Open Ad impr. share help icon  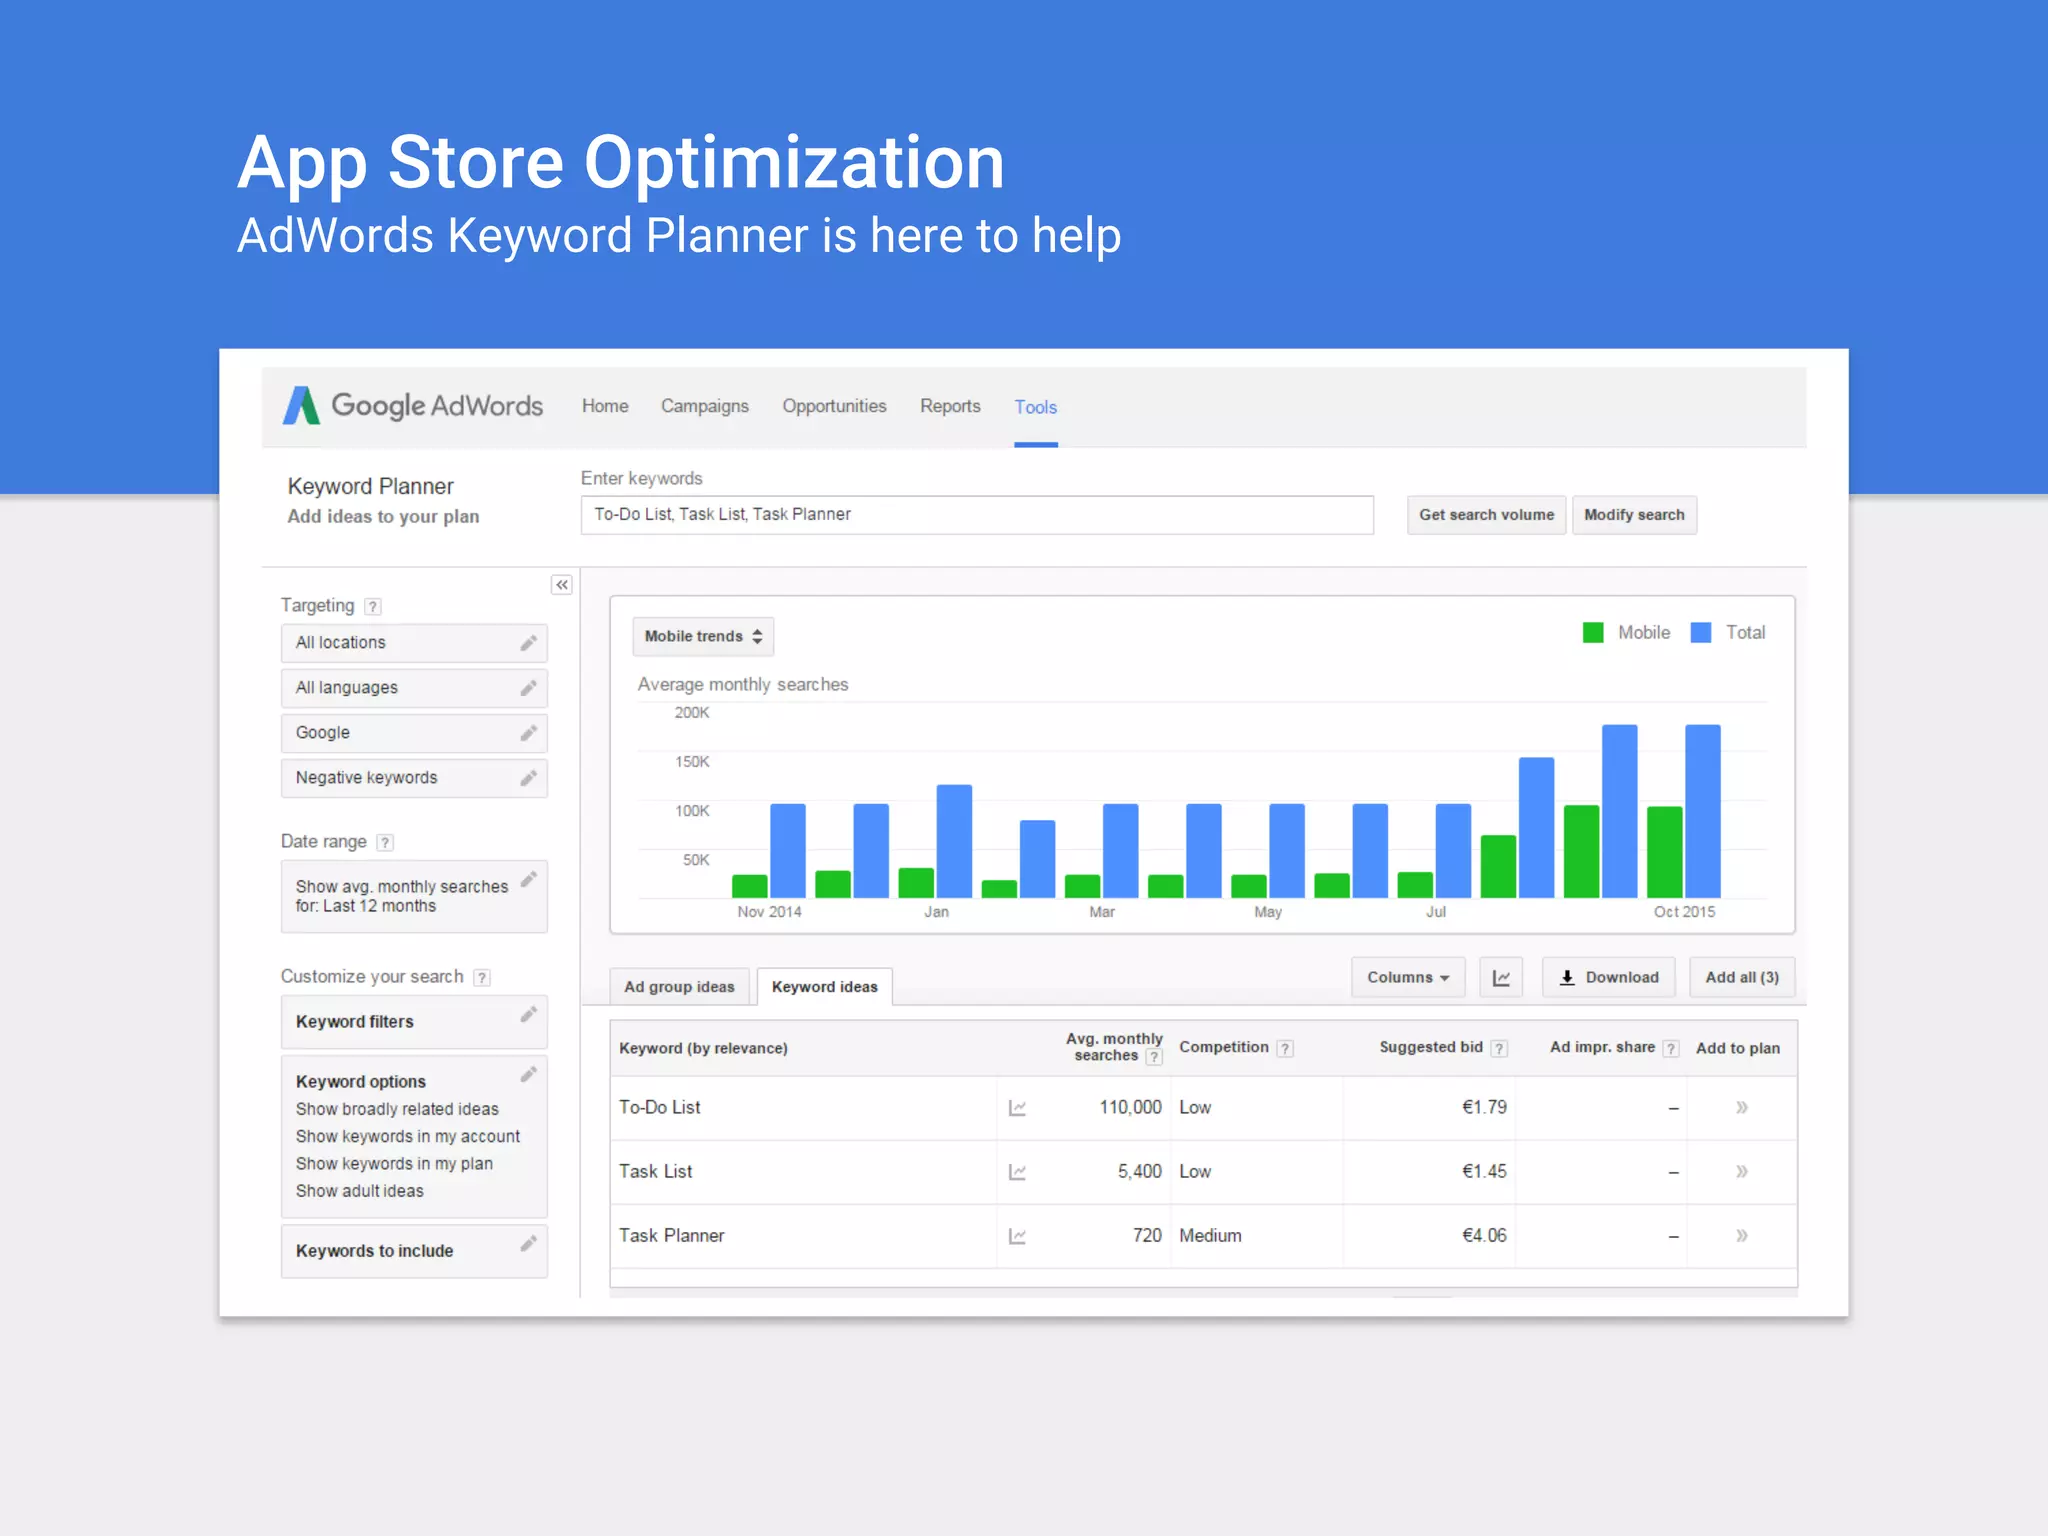click(1671, 1048)
